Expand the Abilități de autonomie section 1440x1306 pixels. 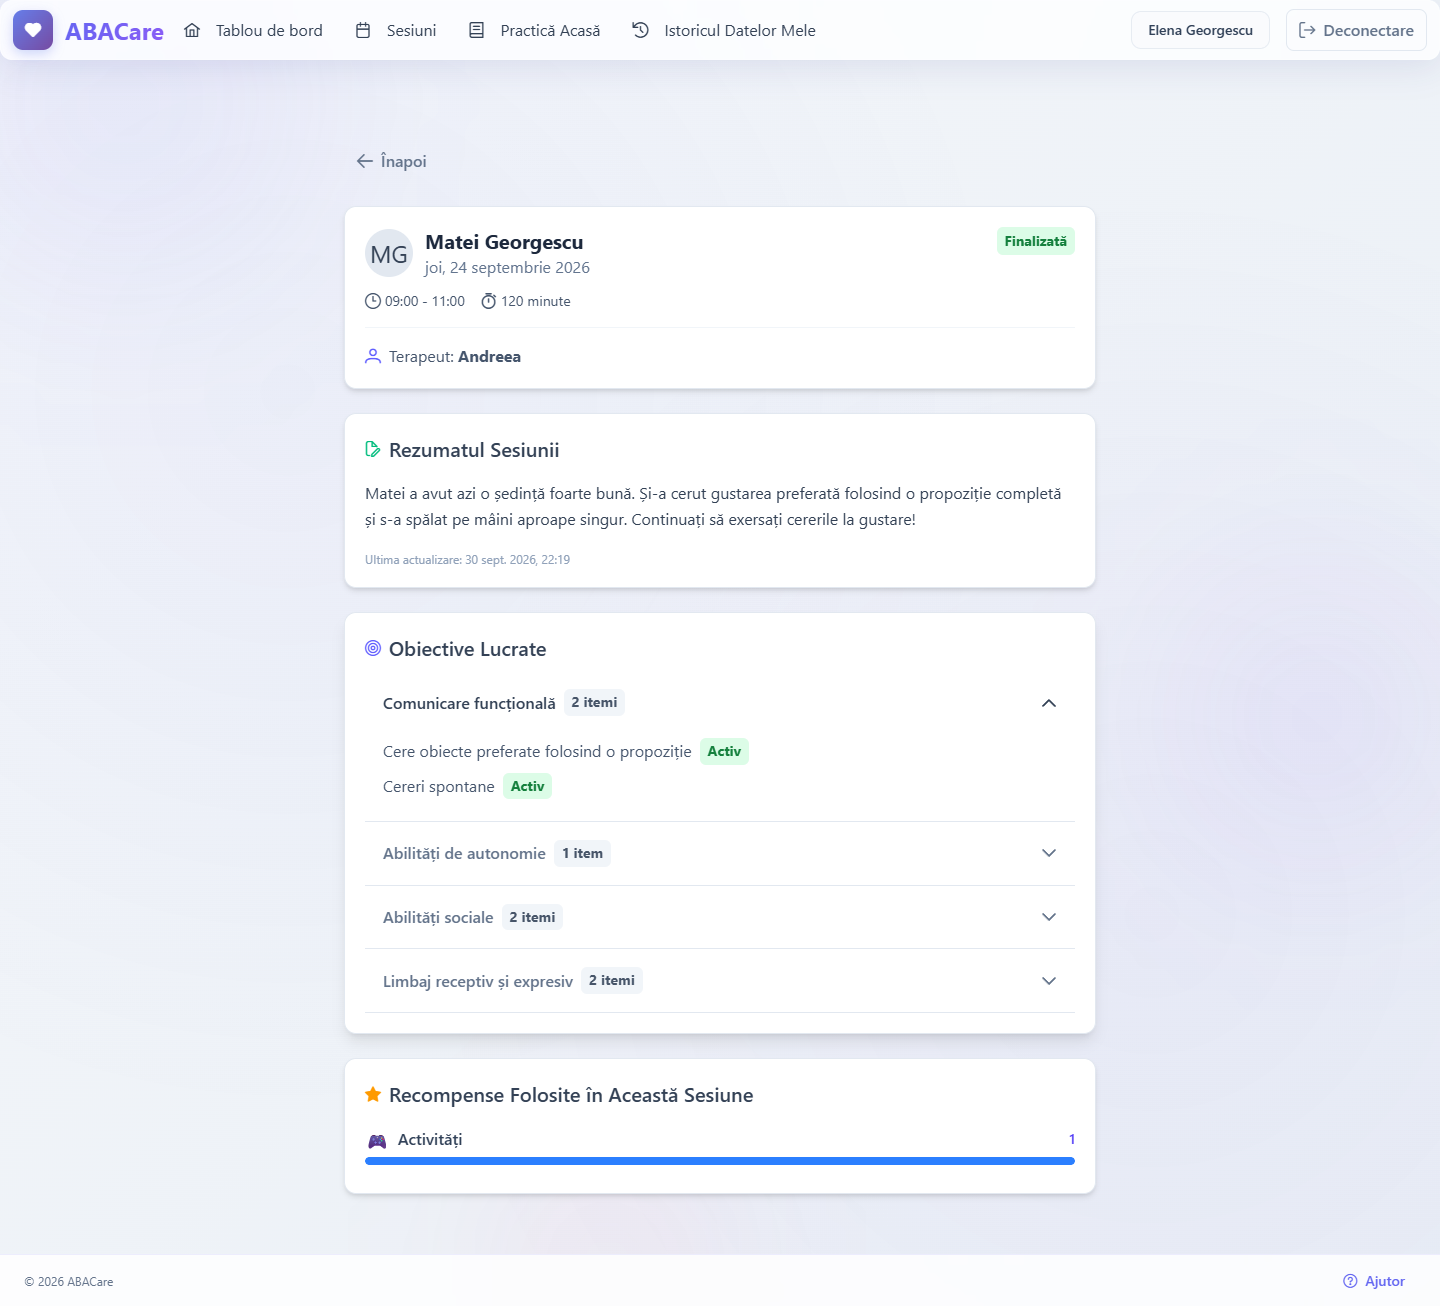tap(720, 853)
